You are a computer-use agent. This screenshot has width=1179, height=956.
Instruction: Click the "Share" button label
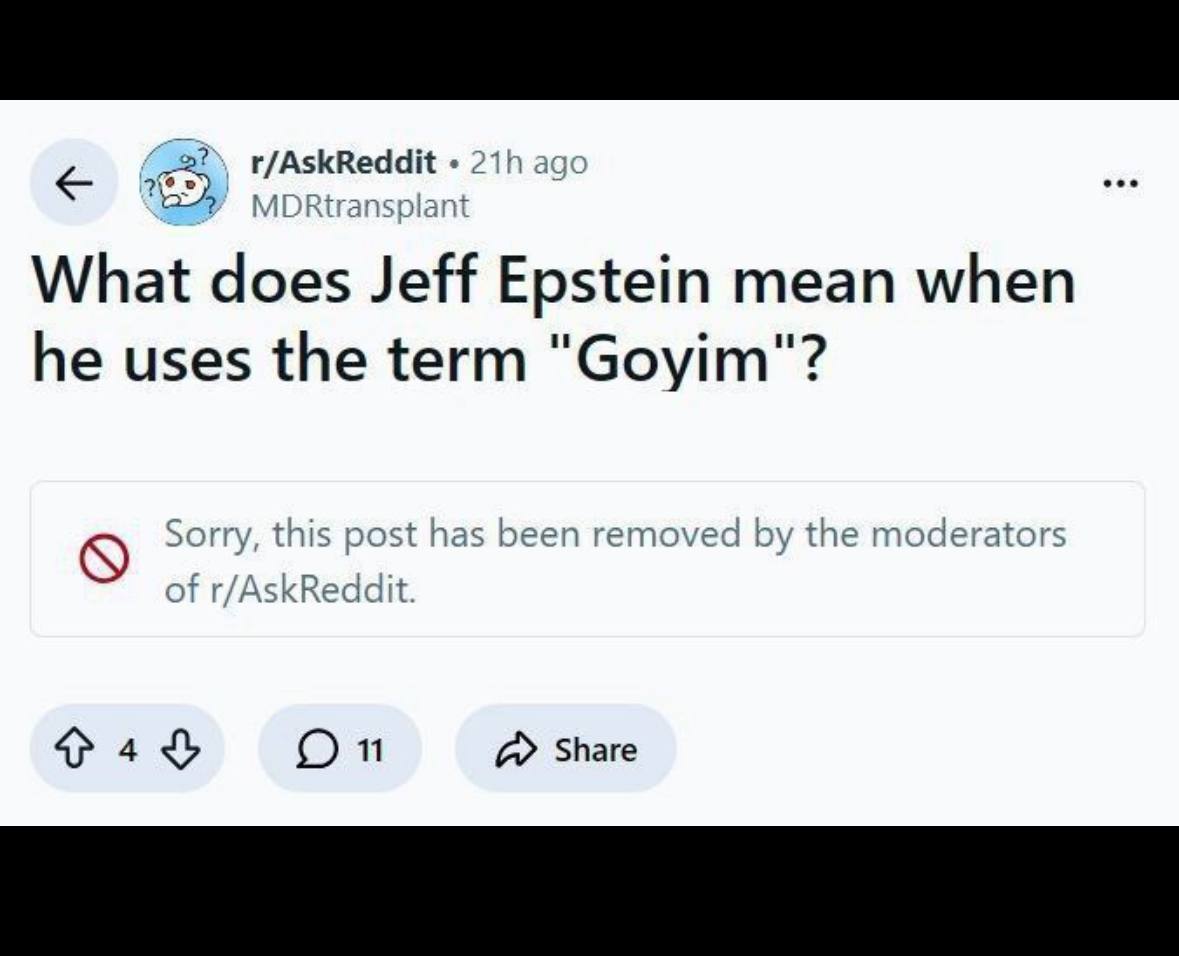click(x=595, y=749)
